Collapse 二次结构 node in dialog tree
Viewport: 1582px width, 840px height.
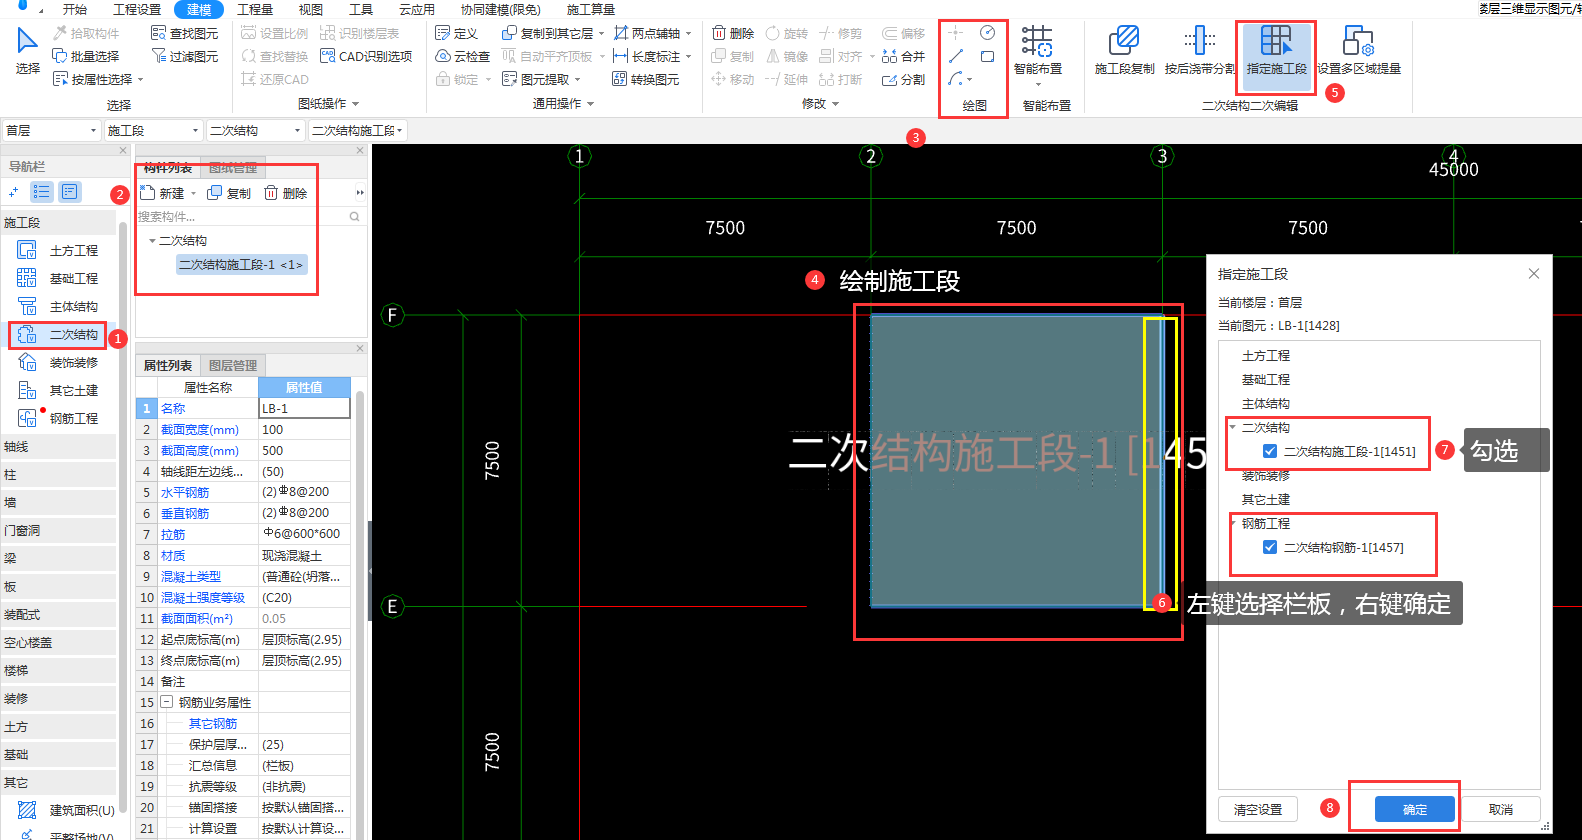click(1233, 428)
